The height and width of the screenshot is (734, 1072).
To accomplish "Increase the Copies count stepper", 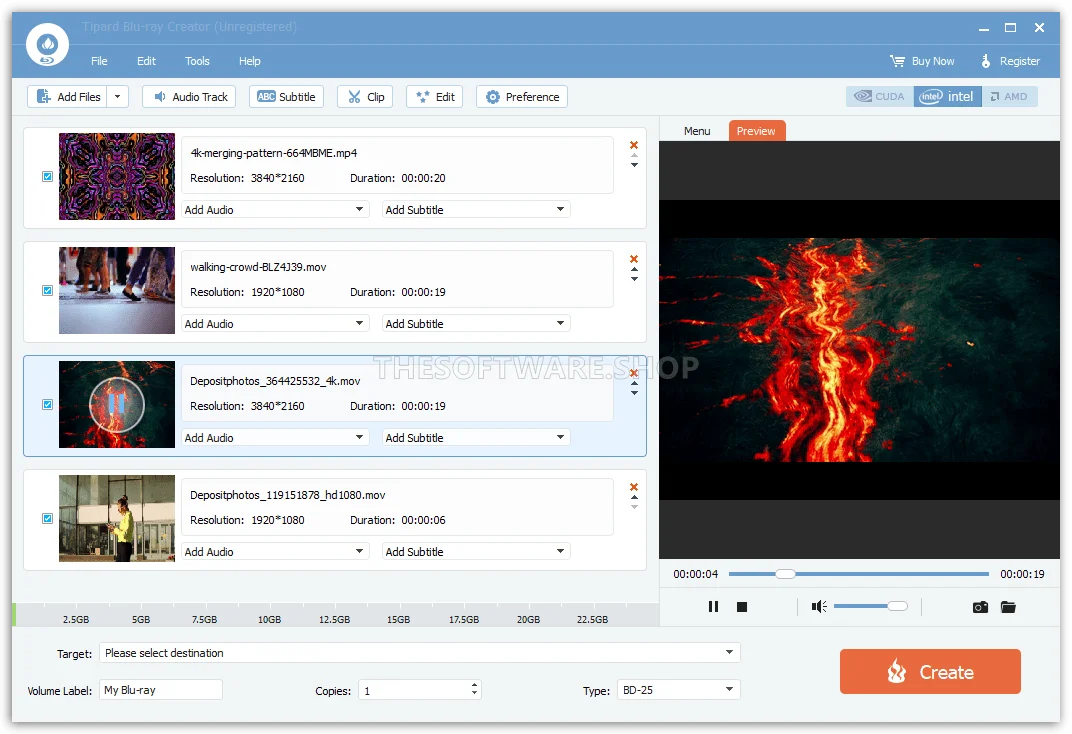I will point(474,685).
